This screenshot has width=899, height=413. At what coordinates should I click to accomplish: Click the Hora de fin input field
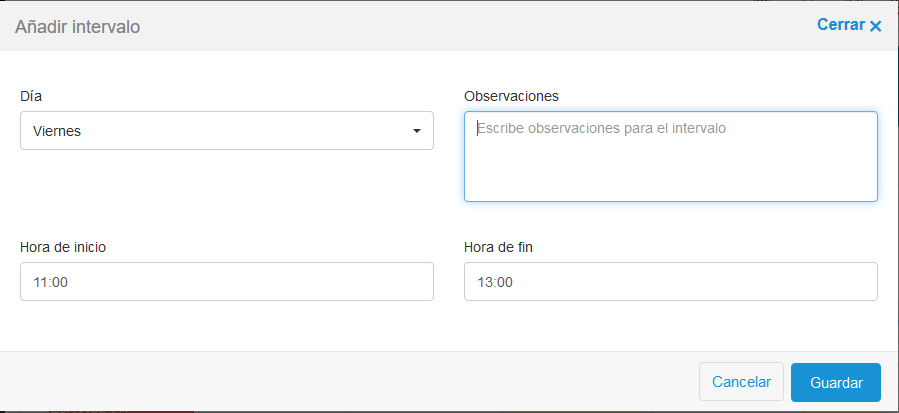[670, 282]
